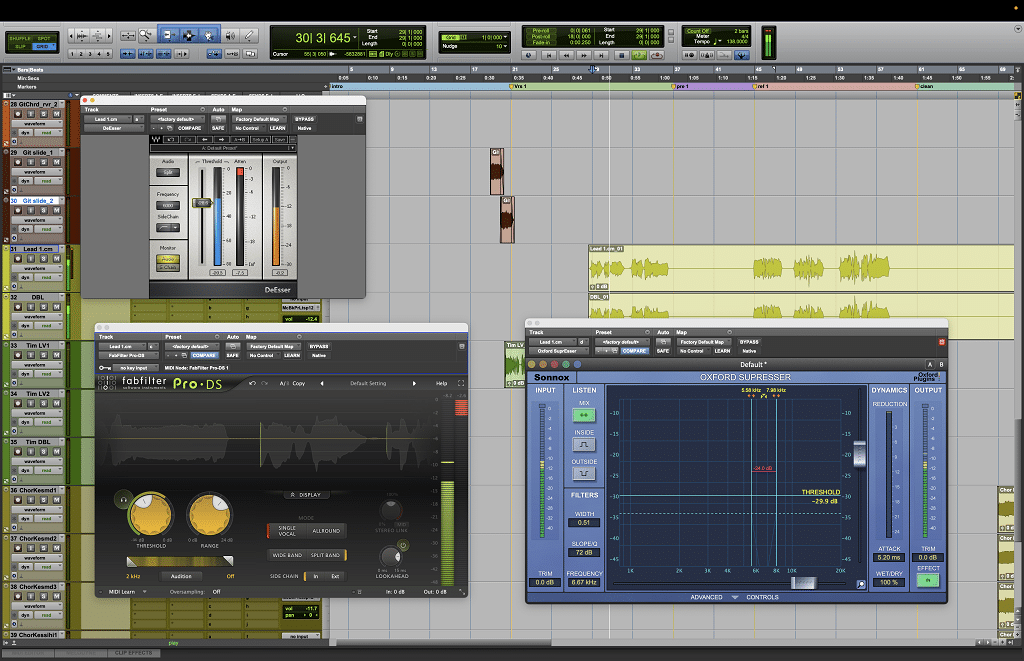Toggle Grid edit mode

pyautogui.click(x=44, y=46)
